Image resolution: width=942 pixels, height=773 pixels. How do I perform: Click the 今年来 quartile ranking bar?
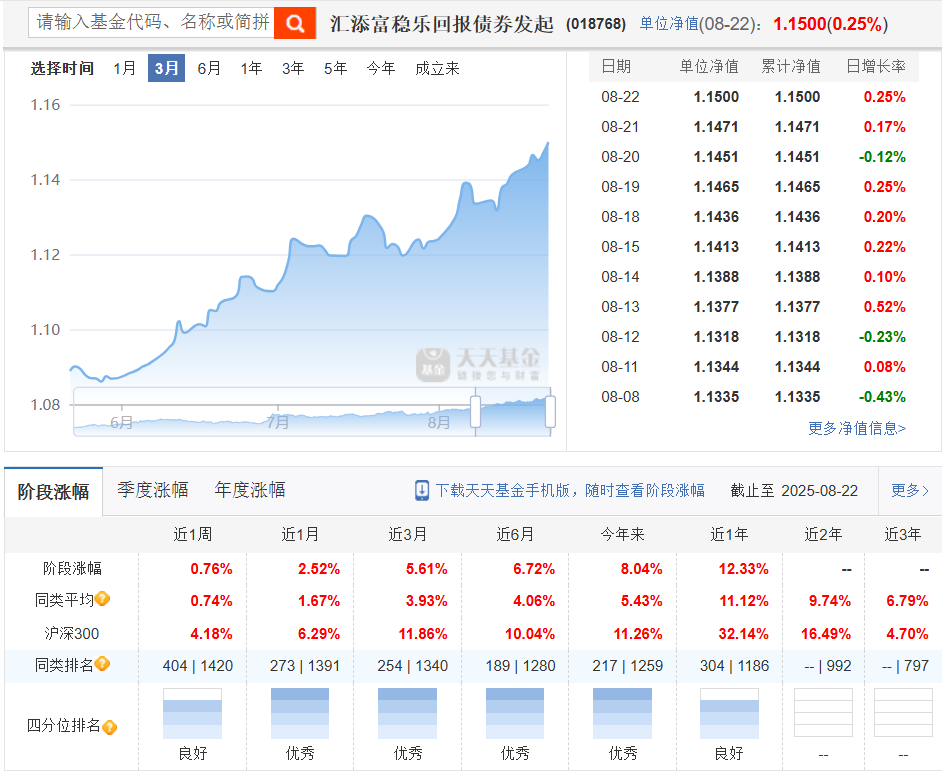point(622,714)
